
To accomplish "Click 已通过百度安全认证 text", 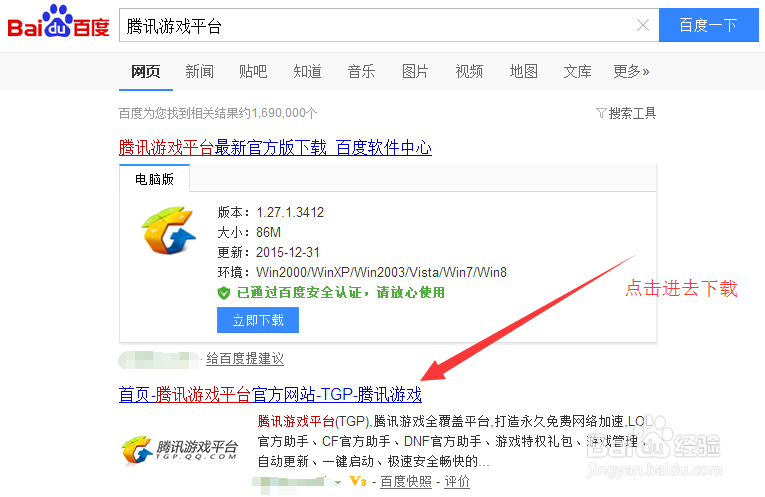I will tap(341, 293).
